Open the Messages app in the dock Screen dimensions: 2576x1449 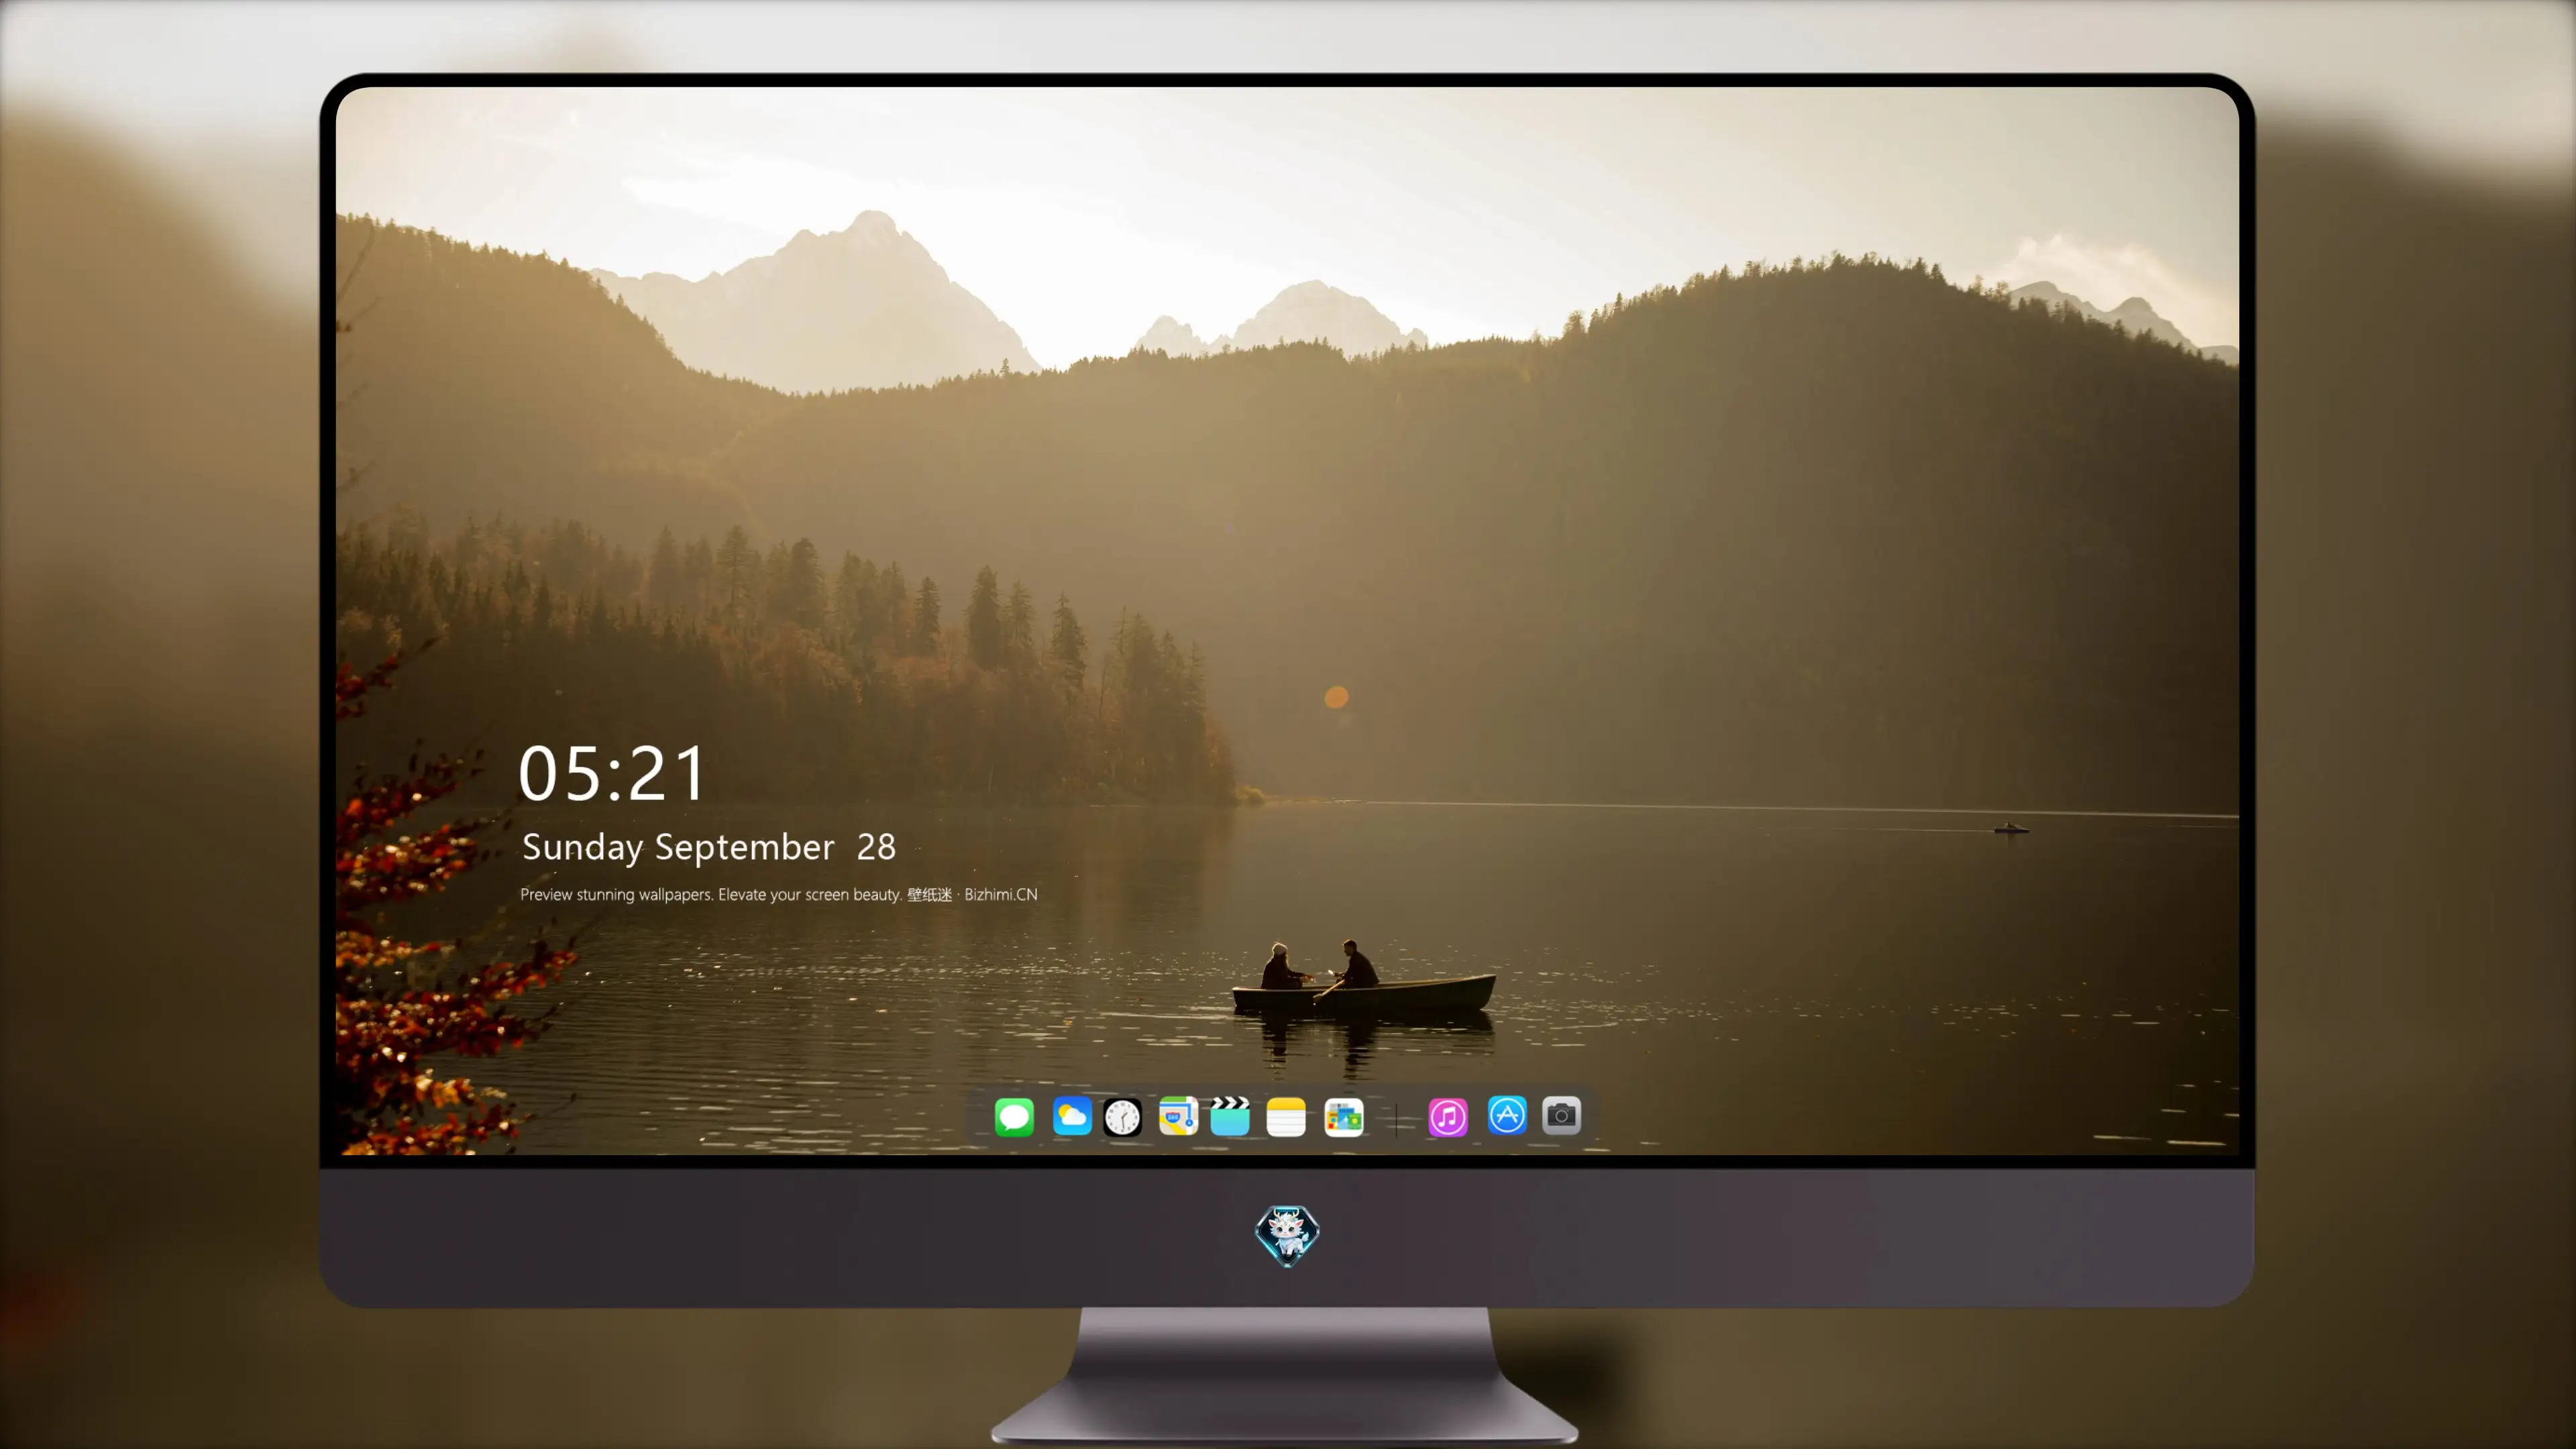pyautogui.click(x=1014, y=1116)
